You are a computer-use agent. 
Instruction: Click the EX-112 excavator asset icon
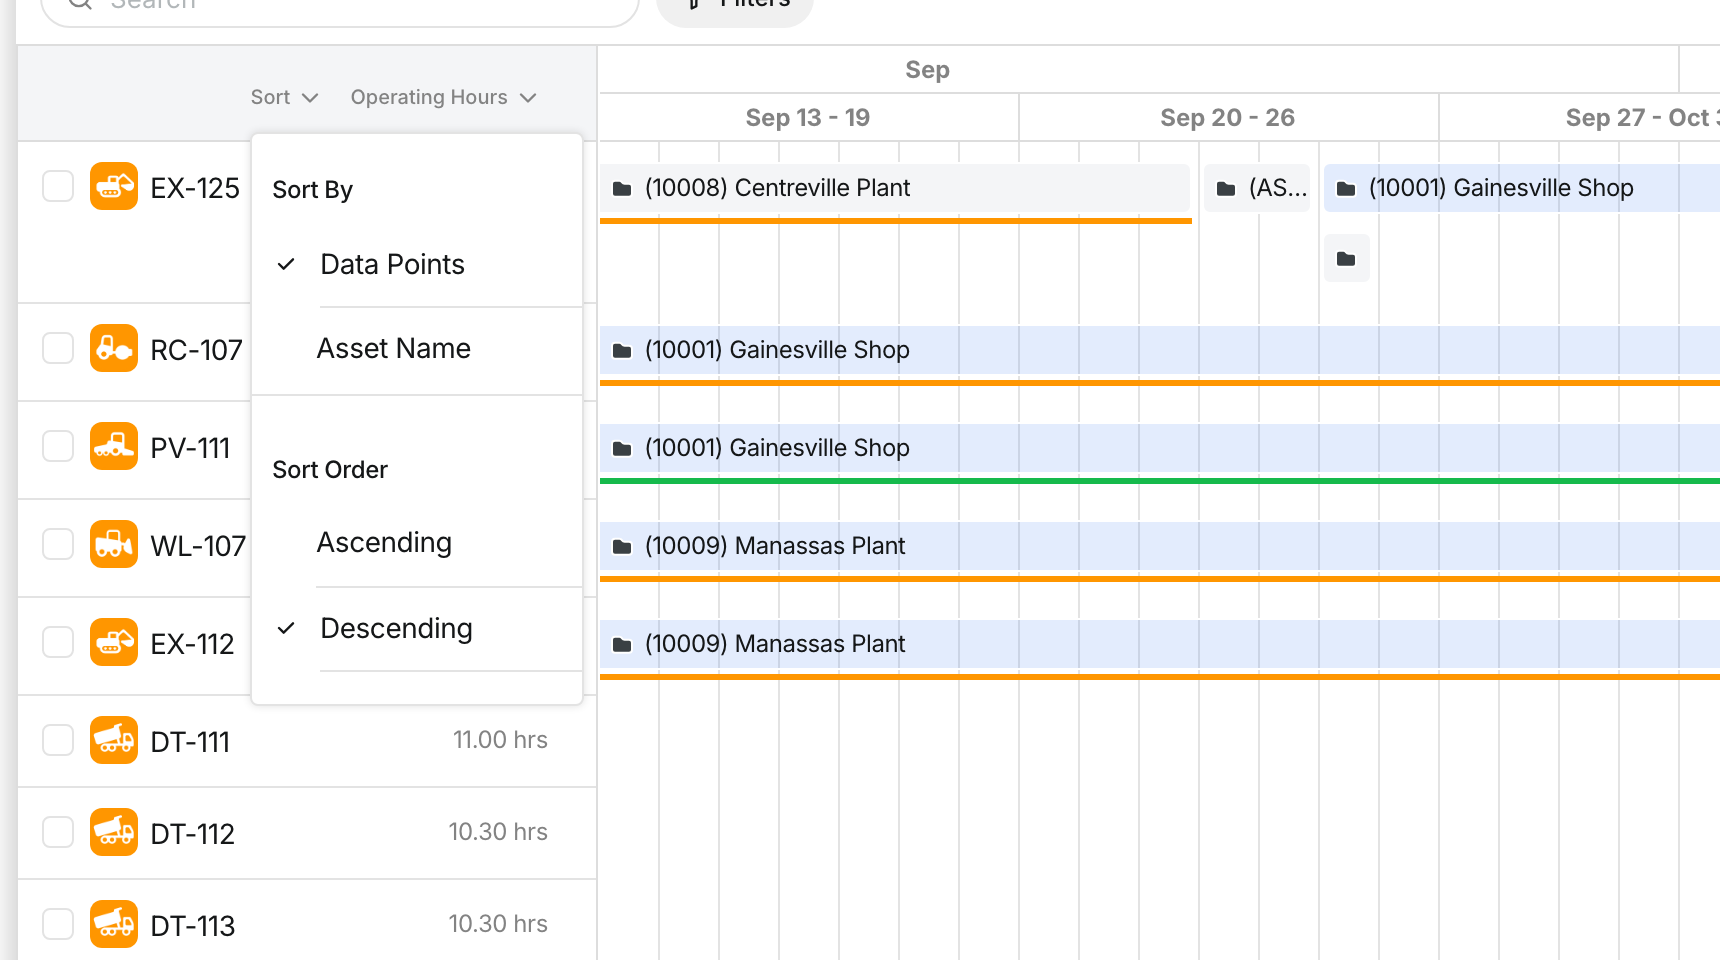[x=114, y=642]
